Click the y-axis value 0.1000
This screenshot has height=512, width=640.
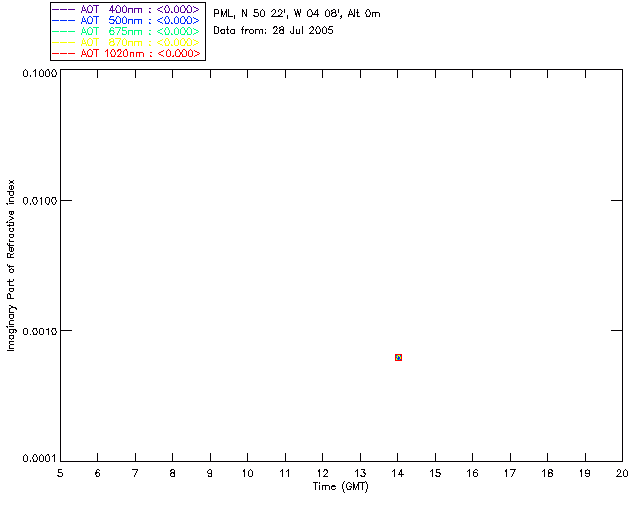coord(40,73)
